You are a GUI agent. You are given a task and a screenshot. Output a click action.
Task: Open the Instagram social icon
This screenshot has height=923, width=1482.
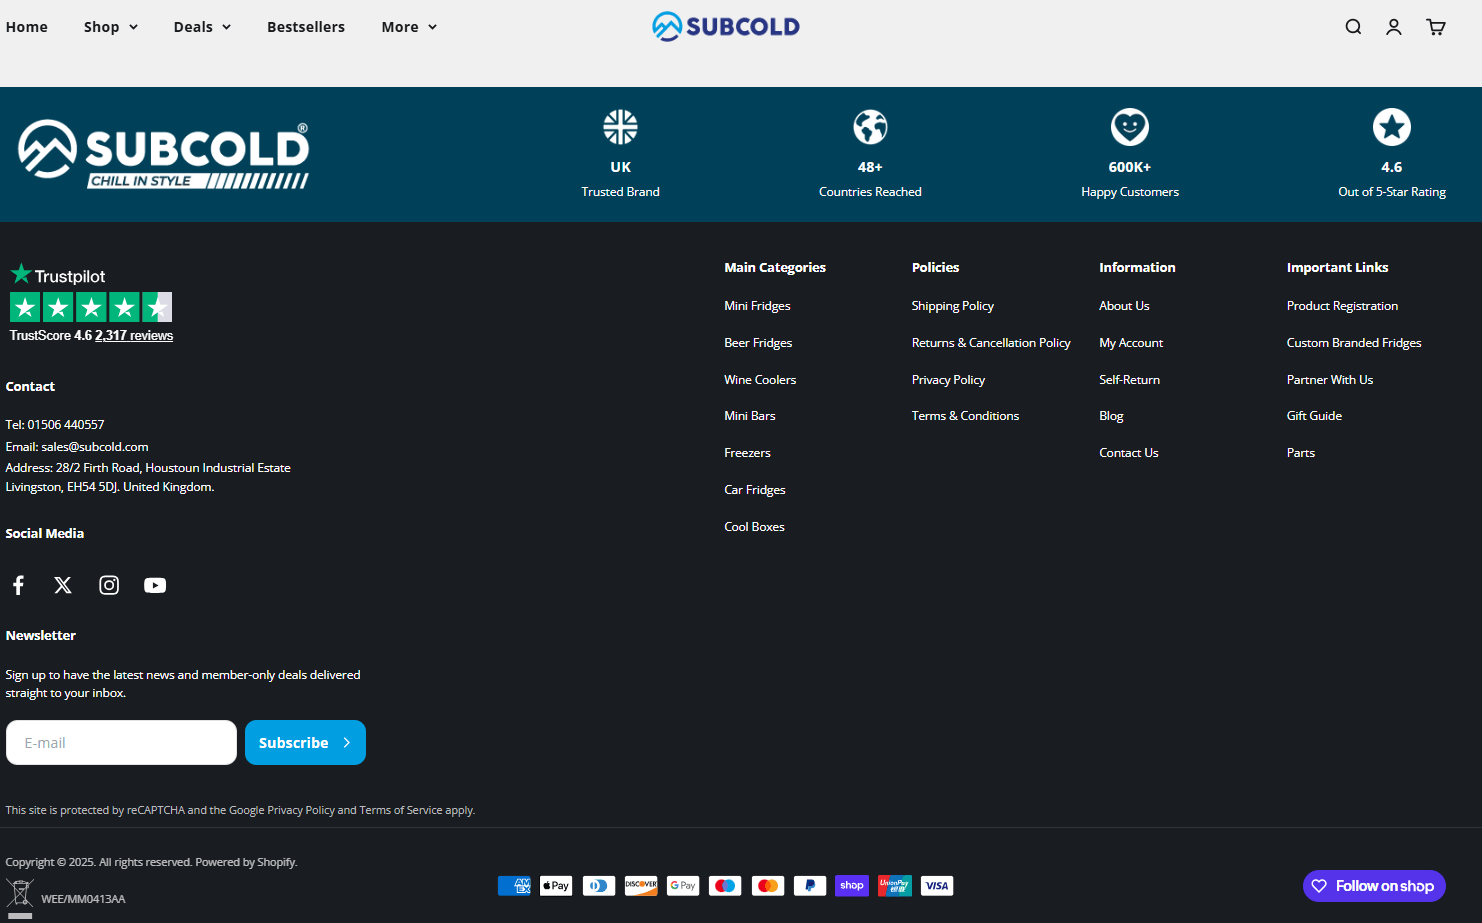pos(108,585)
